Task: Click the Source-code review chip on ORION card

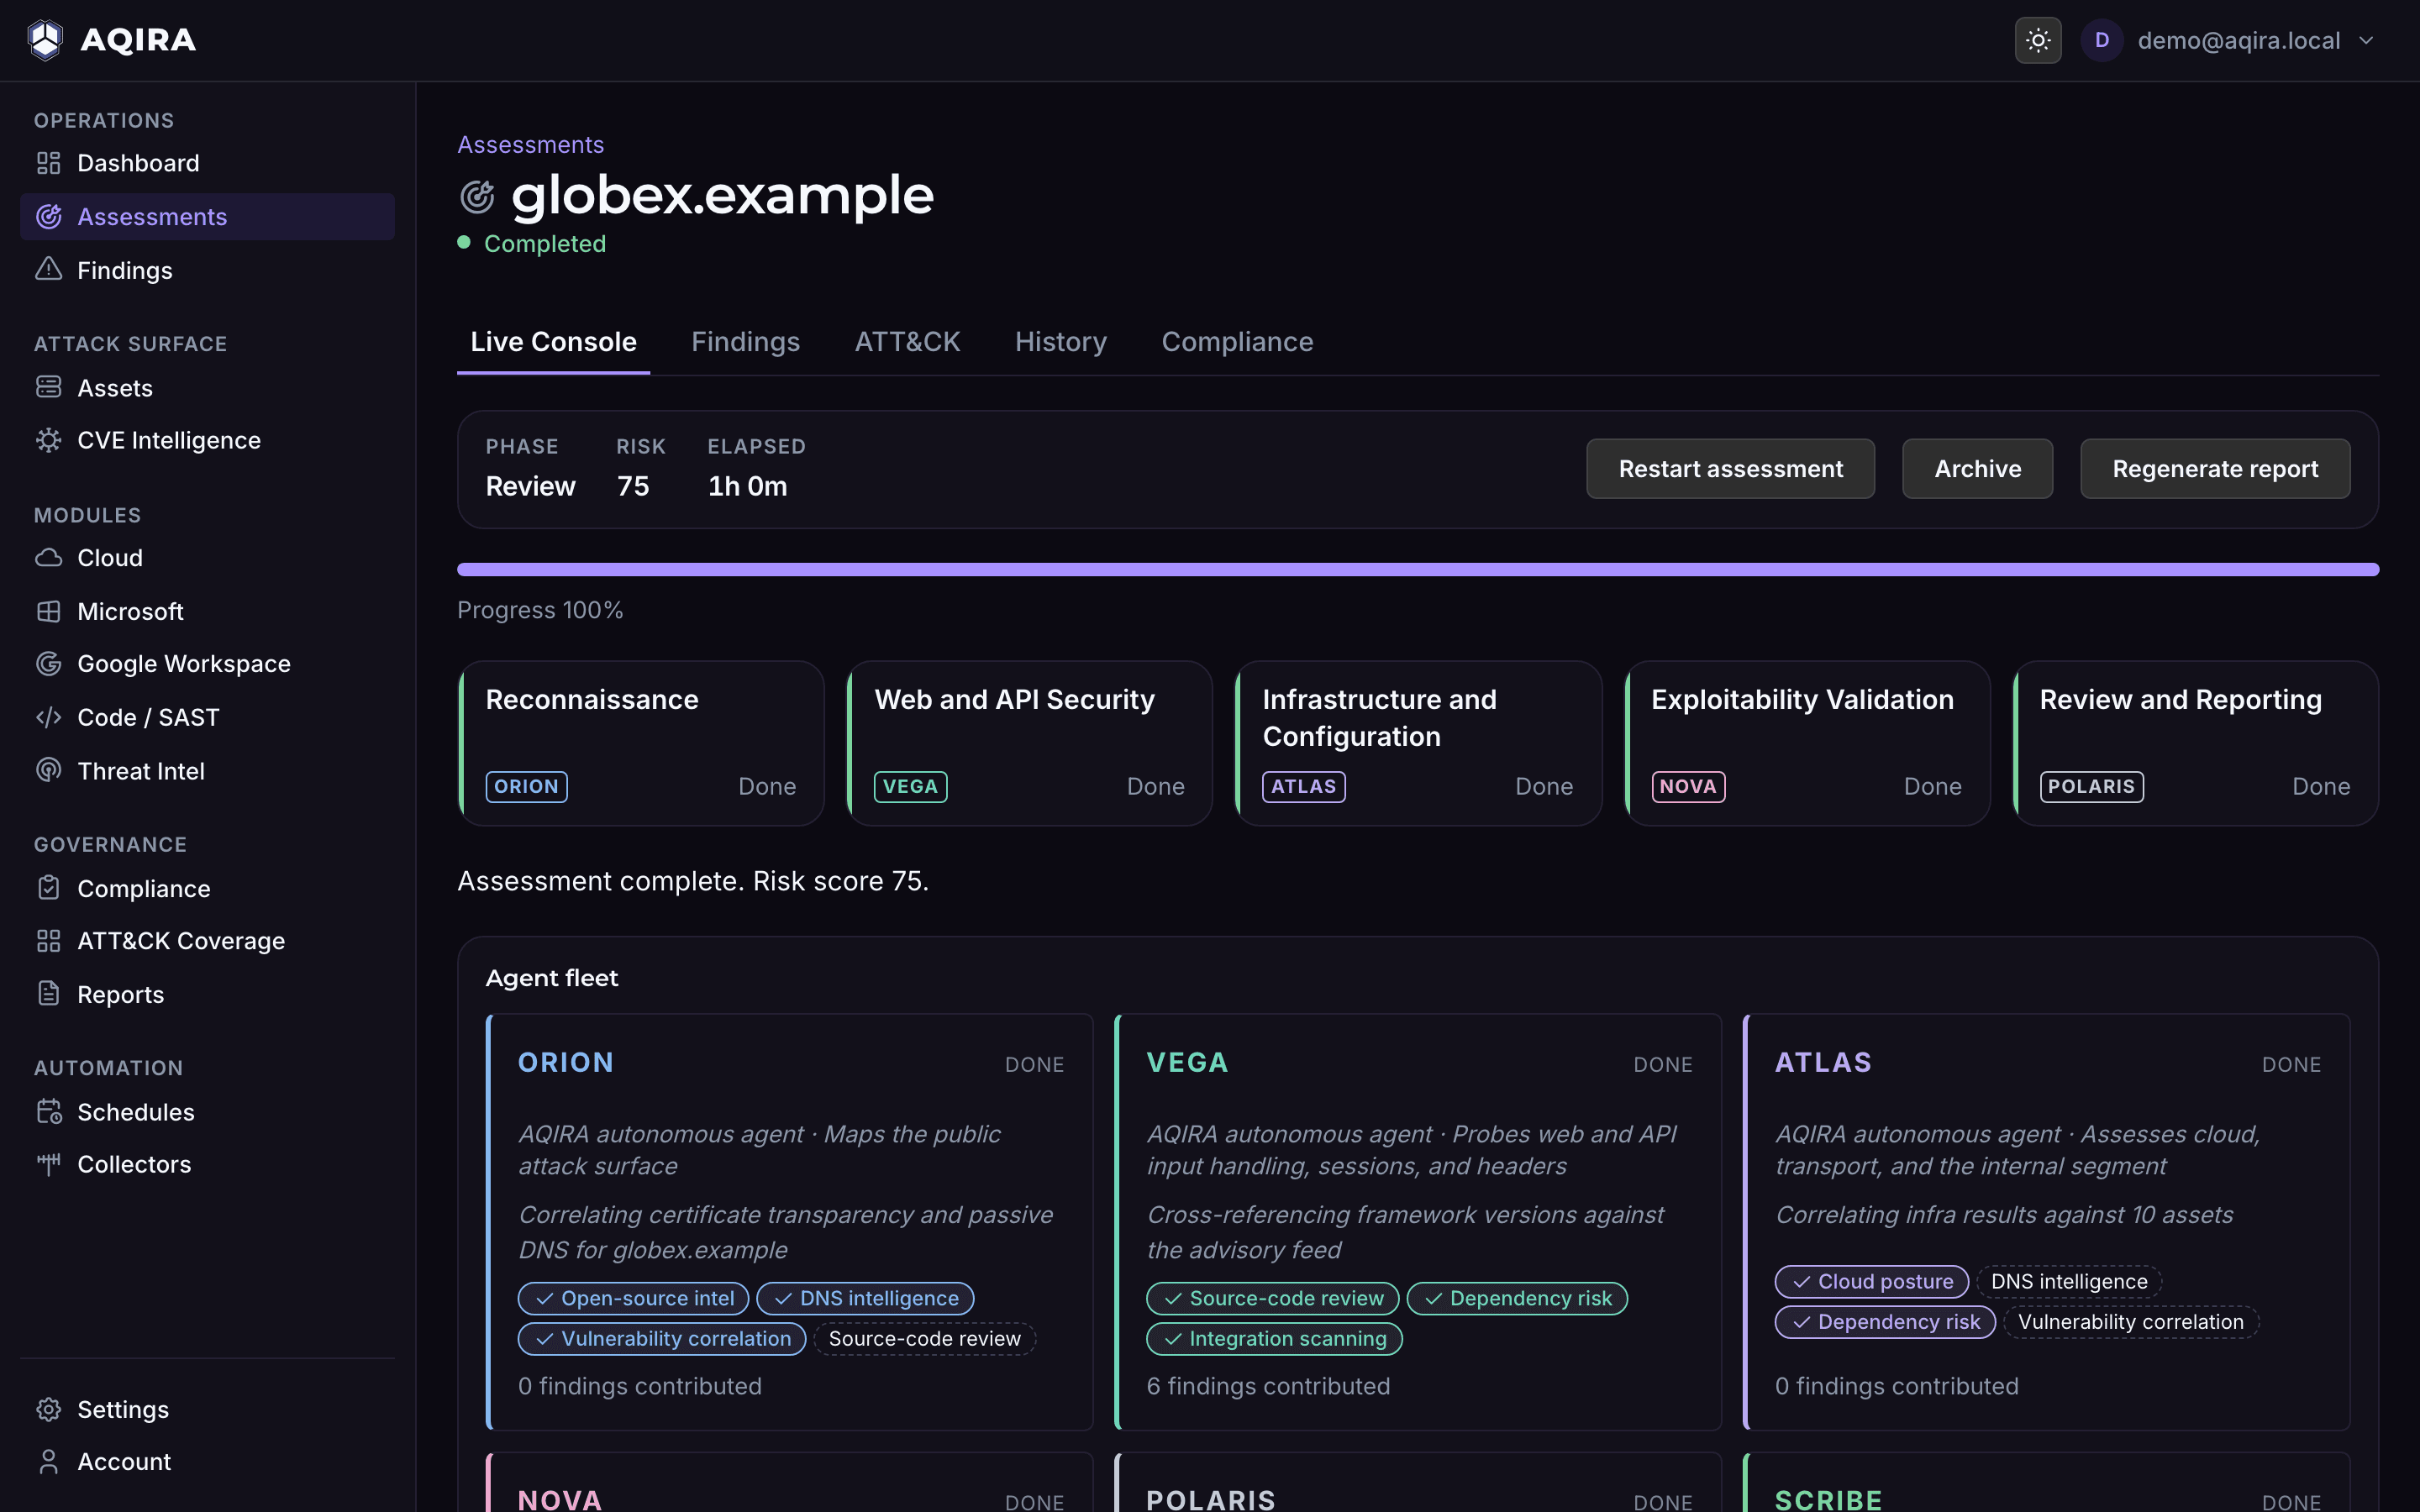Action: (x=925, y=1338)
